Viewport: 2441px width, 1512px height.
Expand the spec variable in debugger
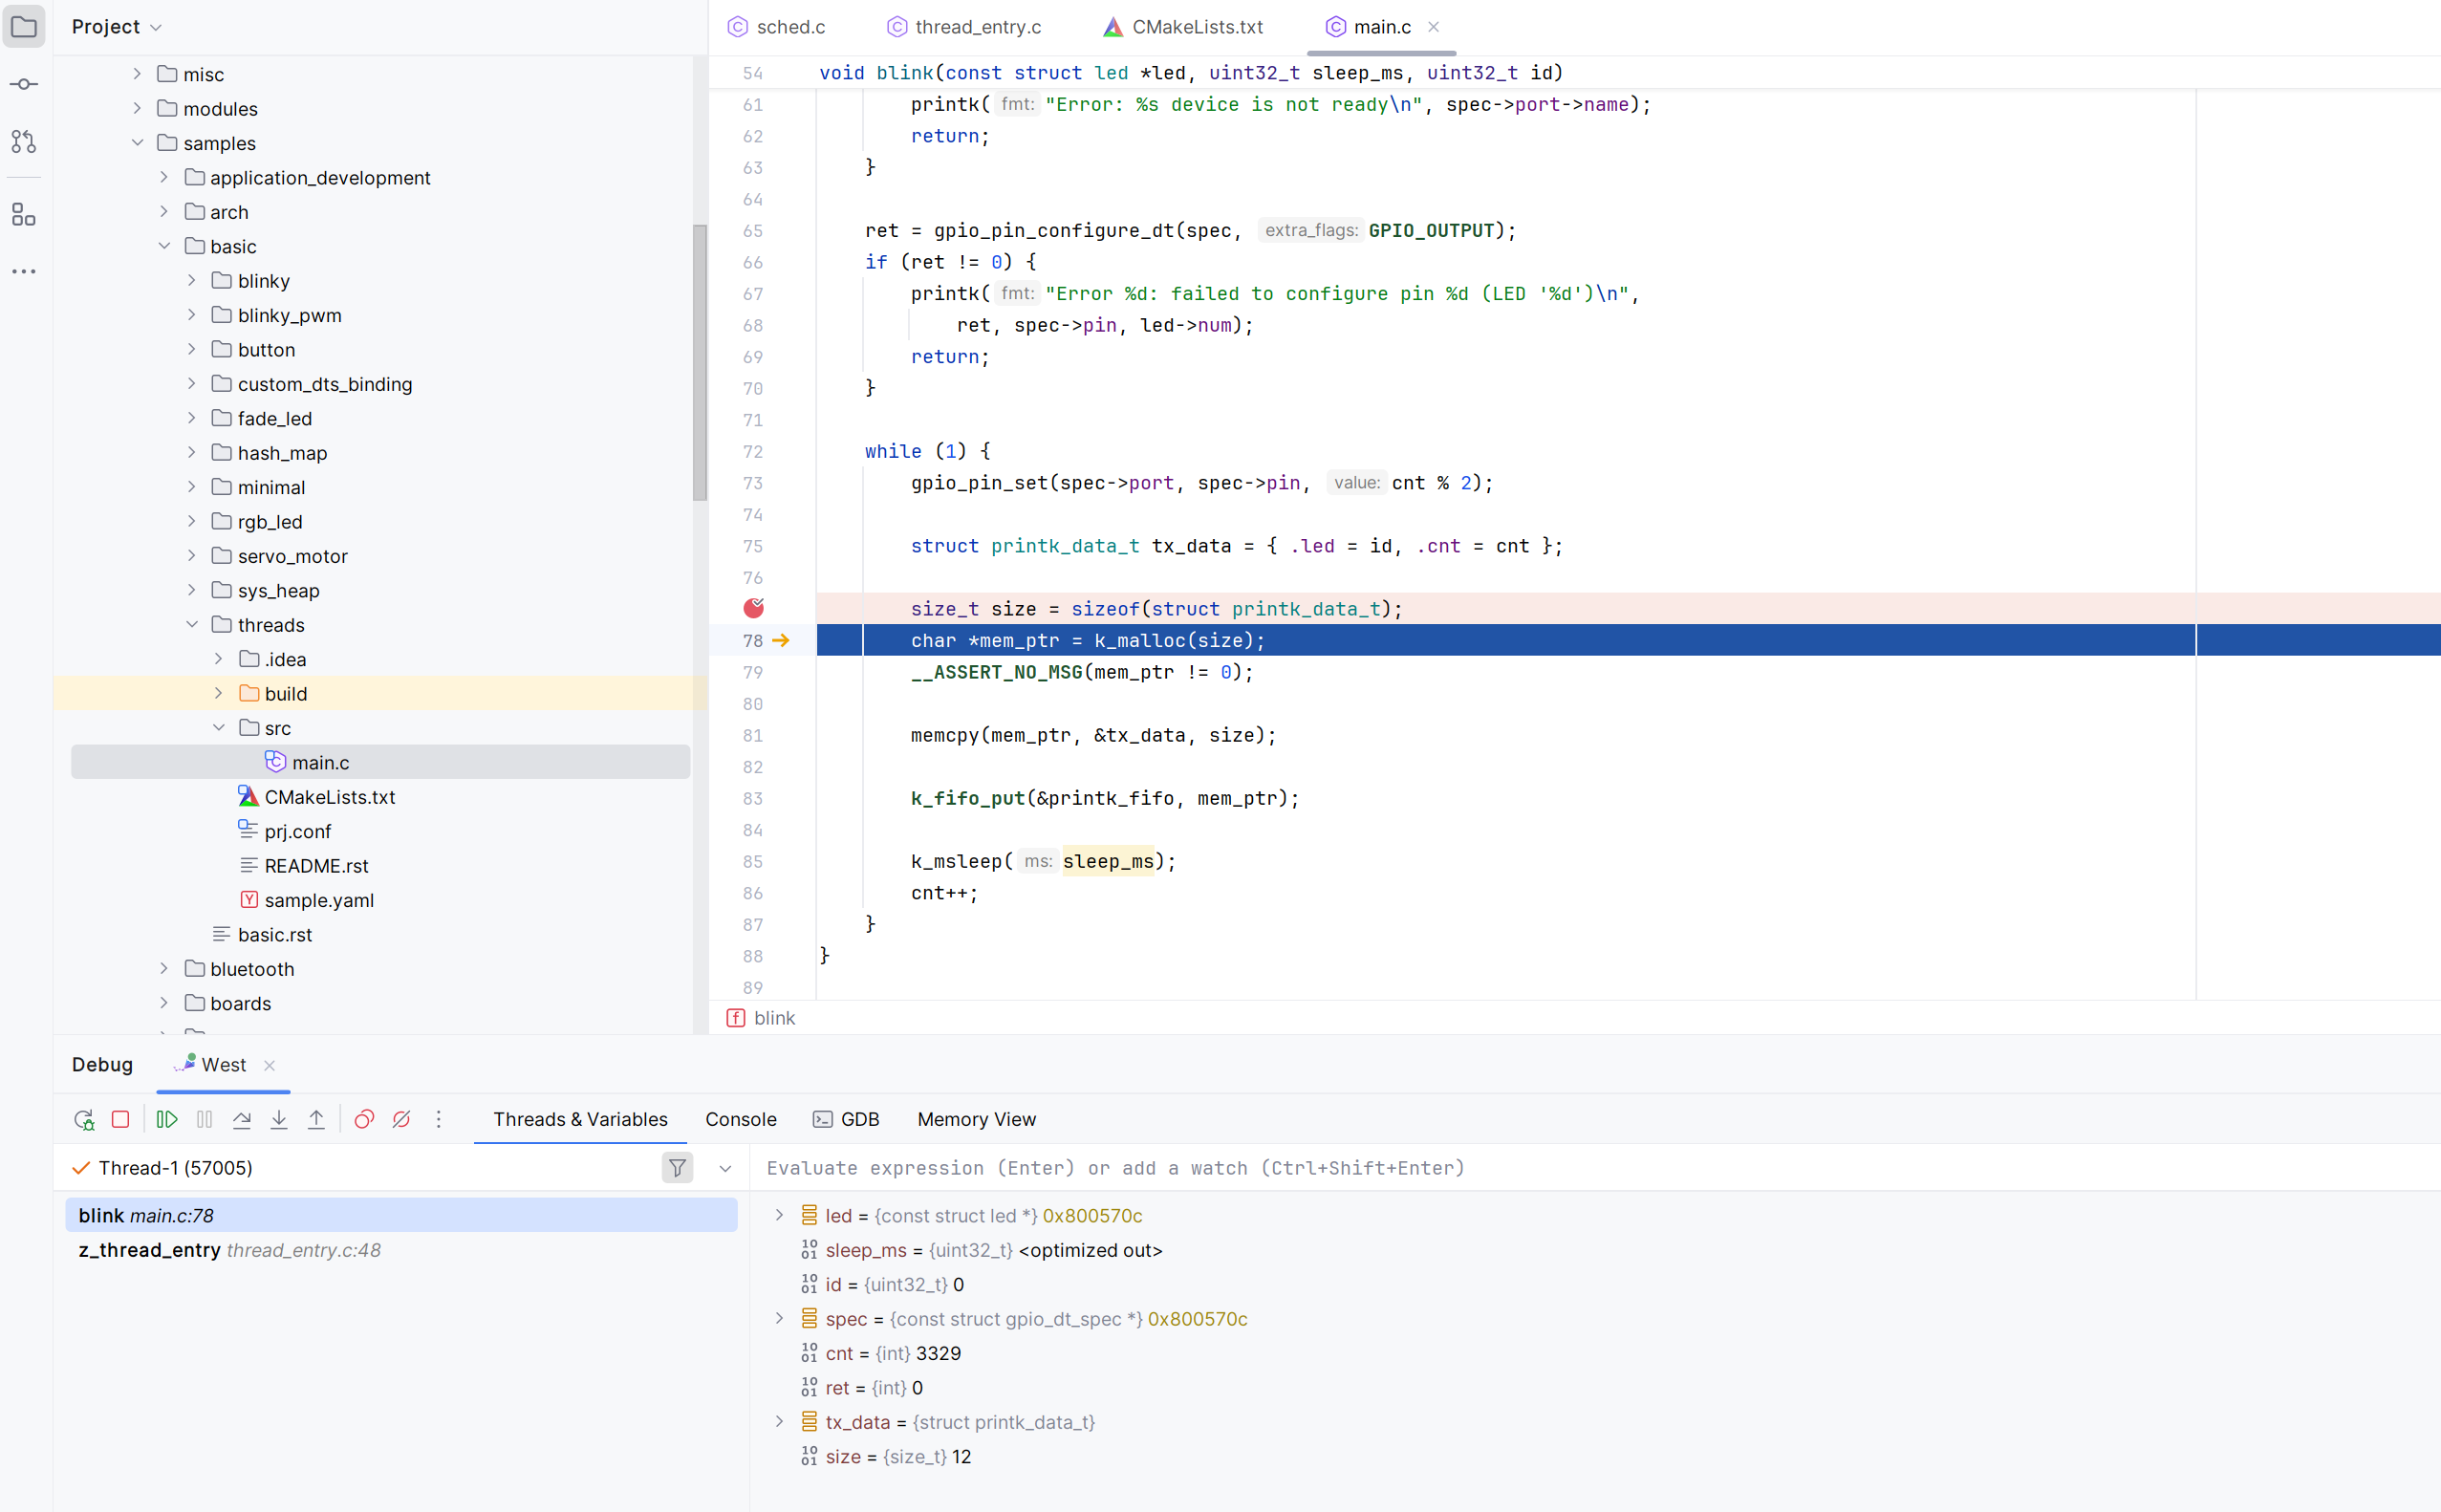pos(780,1318)
